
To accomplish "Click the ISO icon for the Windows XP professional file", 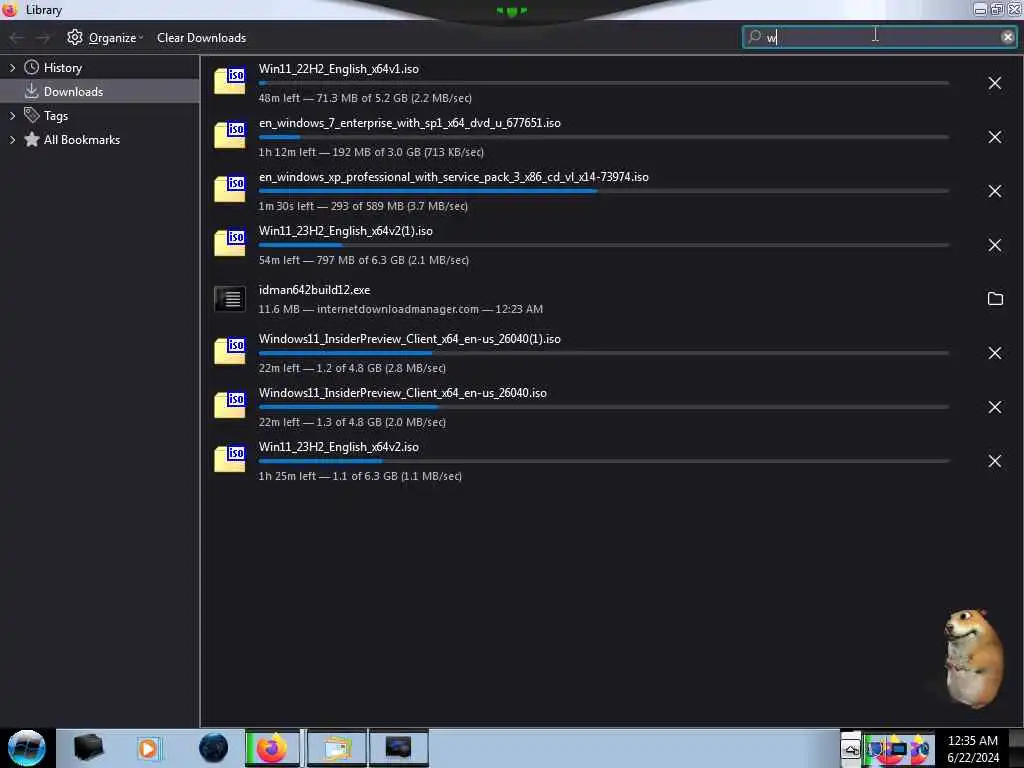I will coord(230,189).
